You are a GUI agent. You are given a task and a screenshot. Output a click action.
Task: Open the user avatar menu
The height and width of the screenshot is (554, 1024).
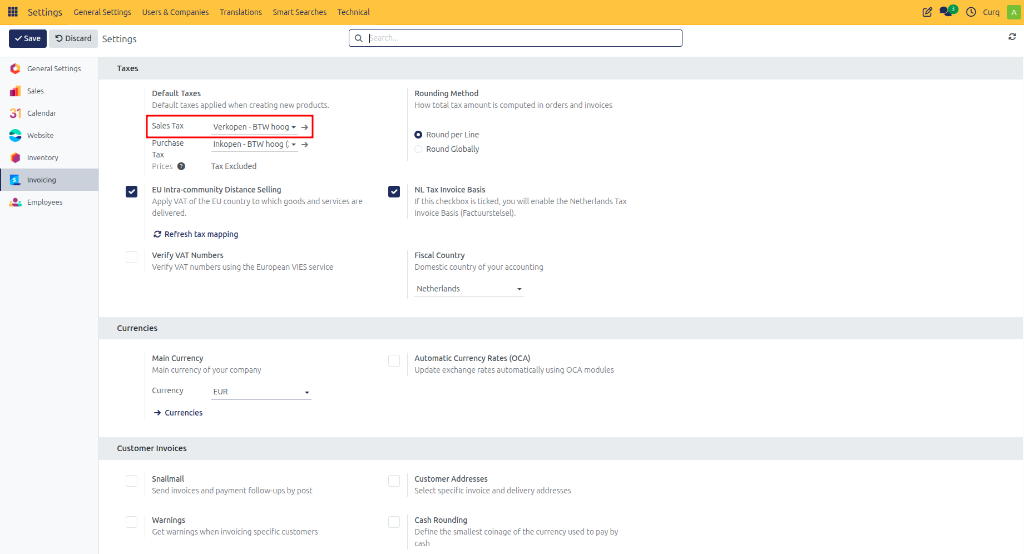1013,12
